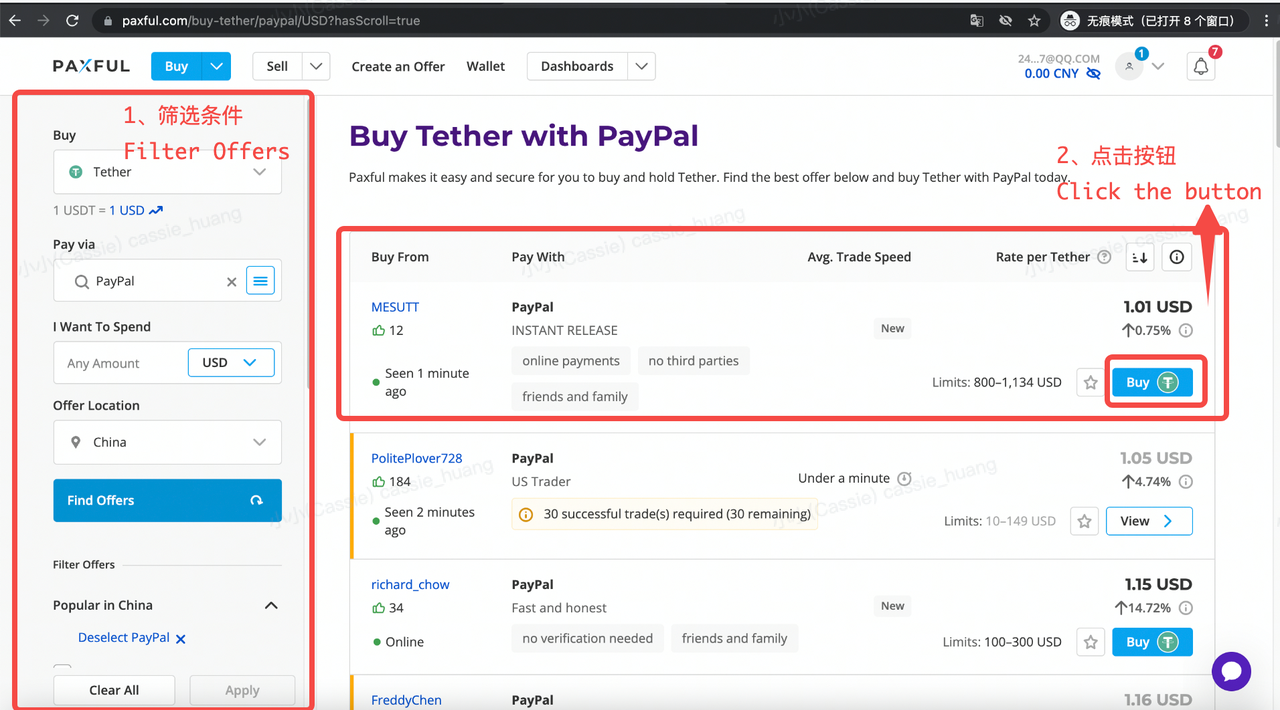
Task: Clear PayPal from Pay via field
Action: (x=232, y=282)
